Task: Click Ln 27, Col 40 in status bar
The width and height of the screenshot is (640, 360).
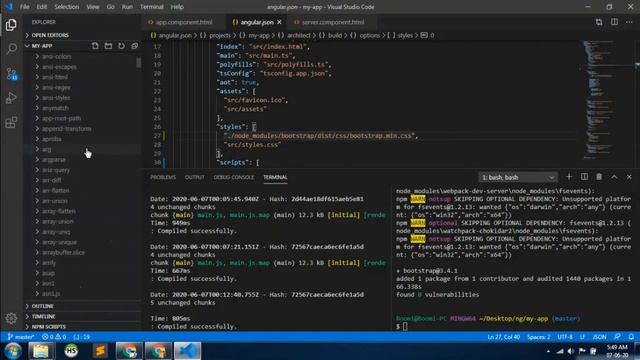Action: (x=503, y=337)
